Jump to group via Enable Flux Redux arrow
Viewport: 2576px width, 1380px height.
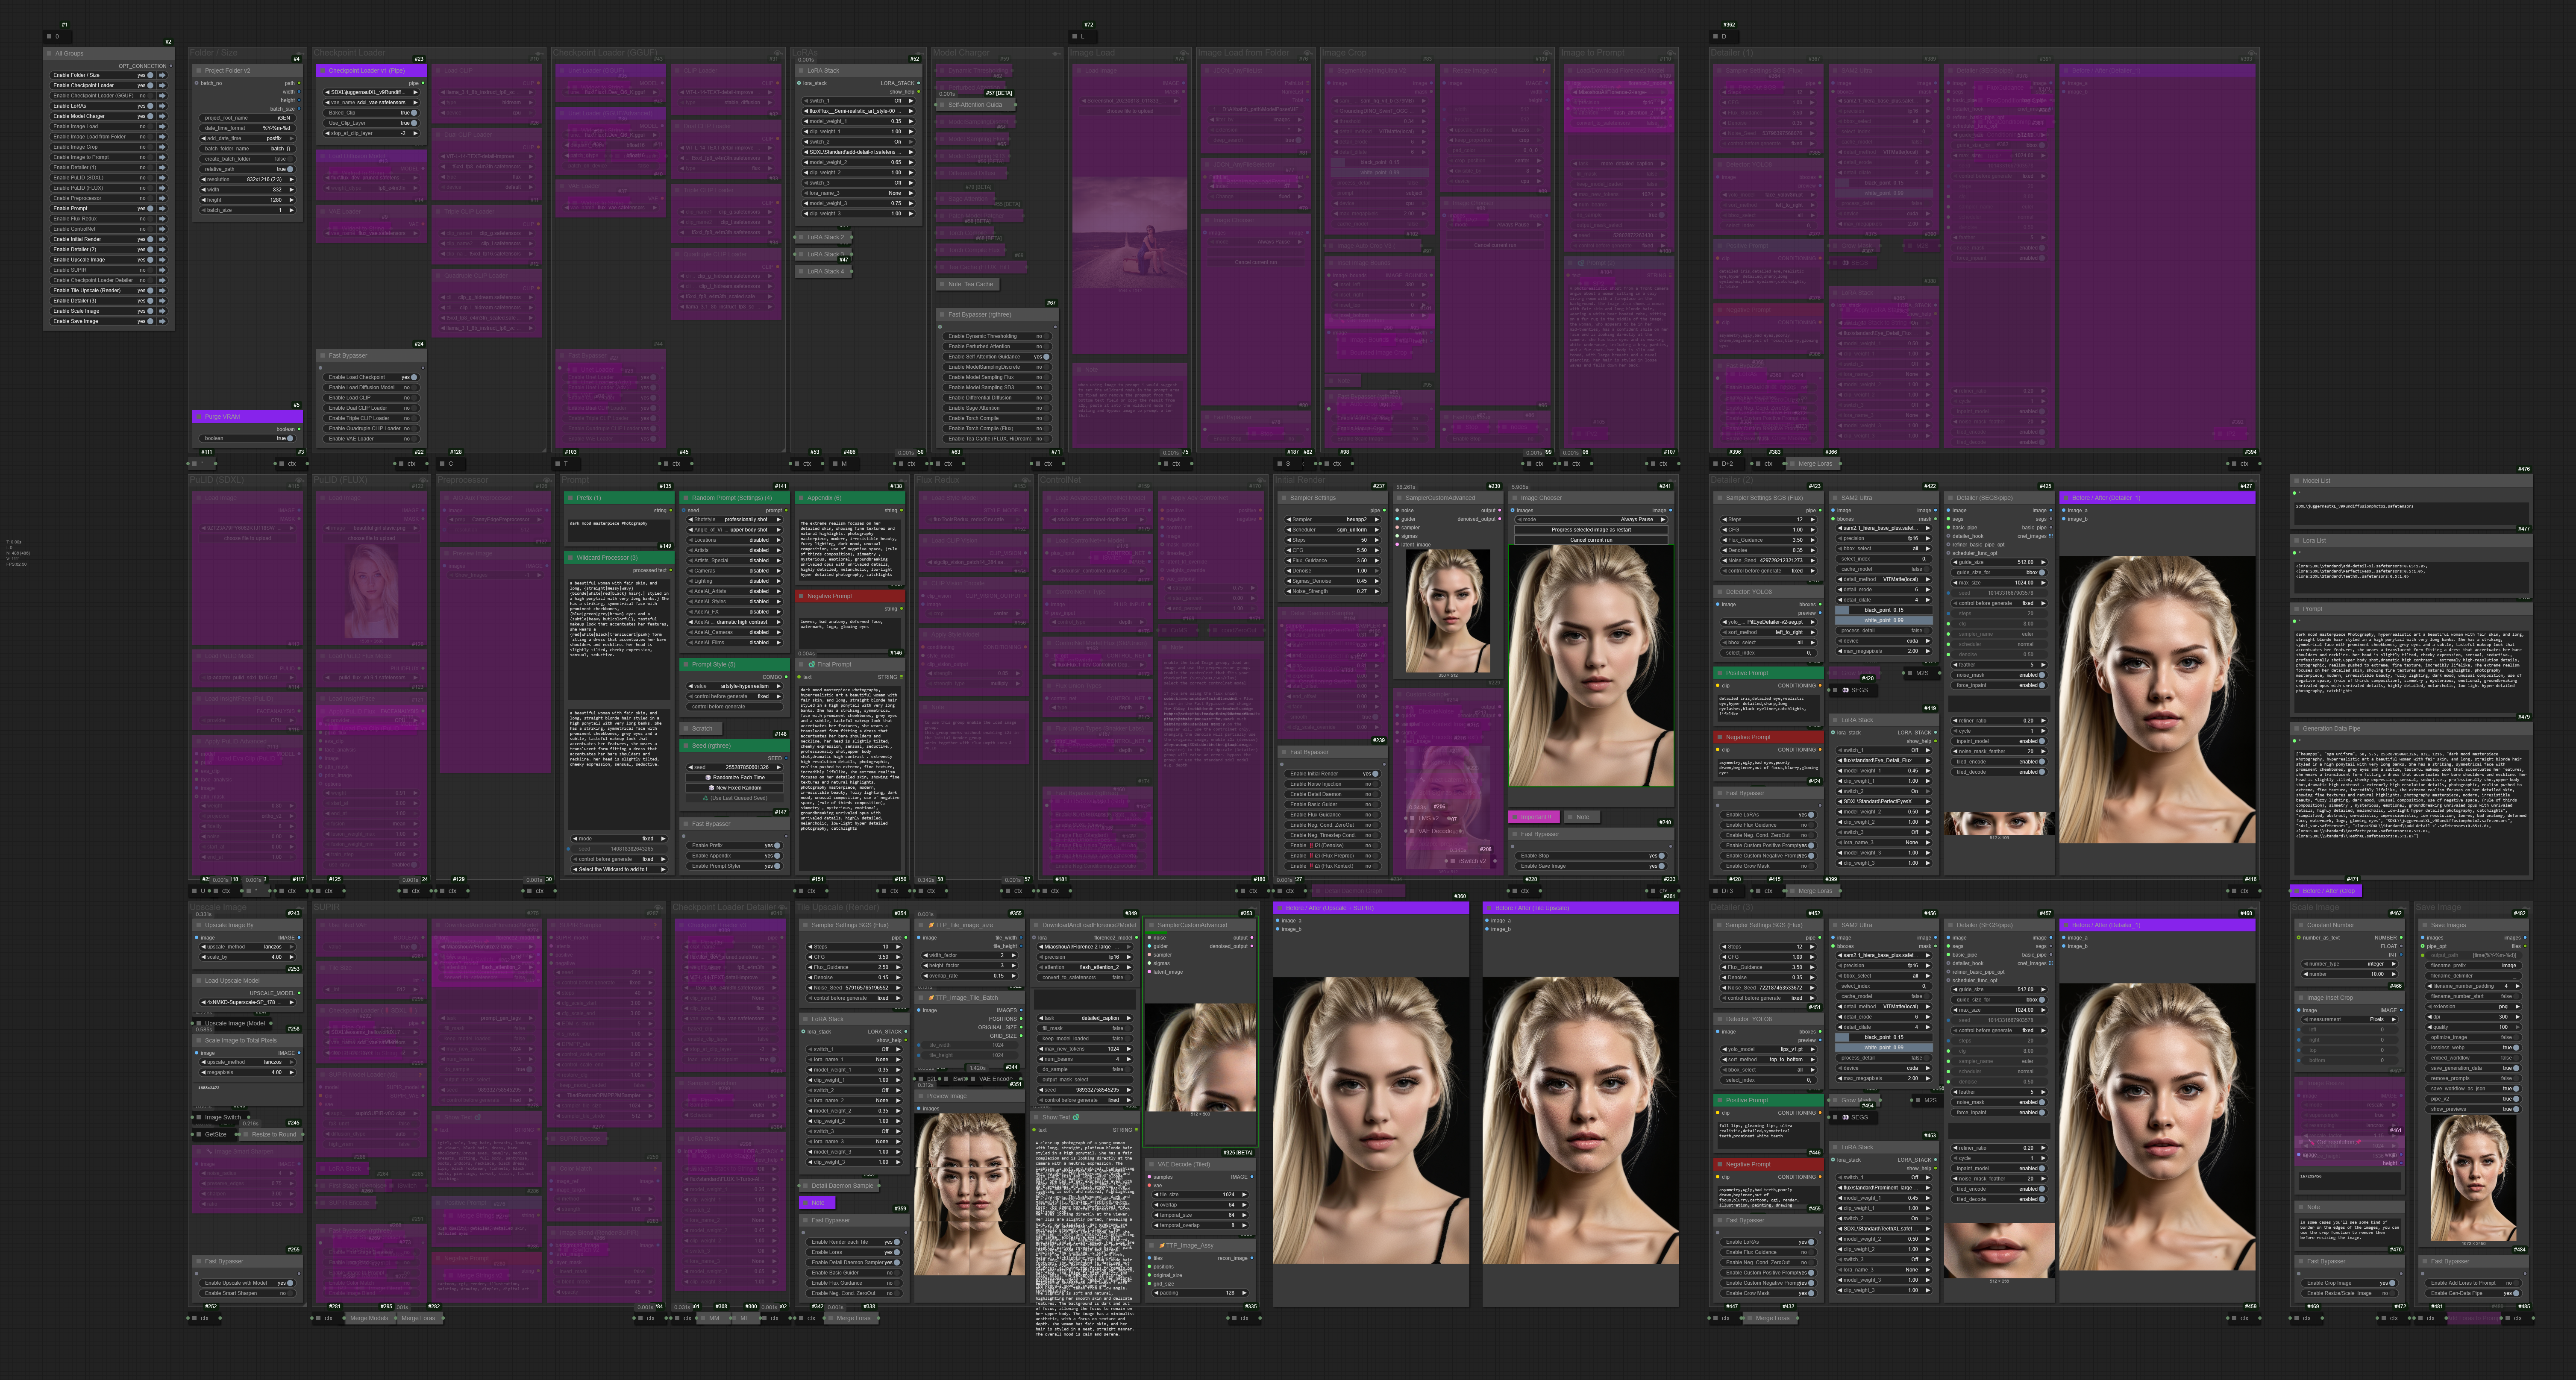[x=161, y=219]
